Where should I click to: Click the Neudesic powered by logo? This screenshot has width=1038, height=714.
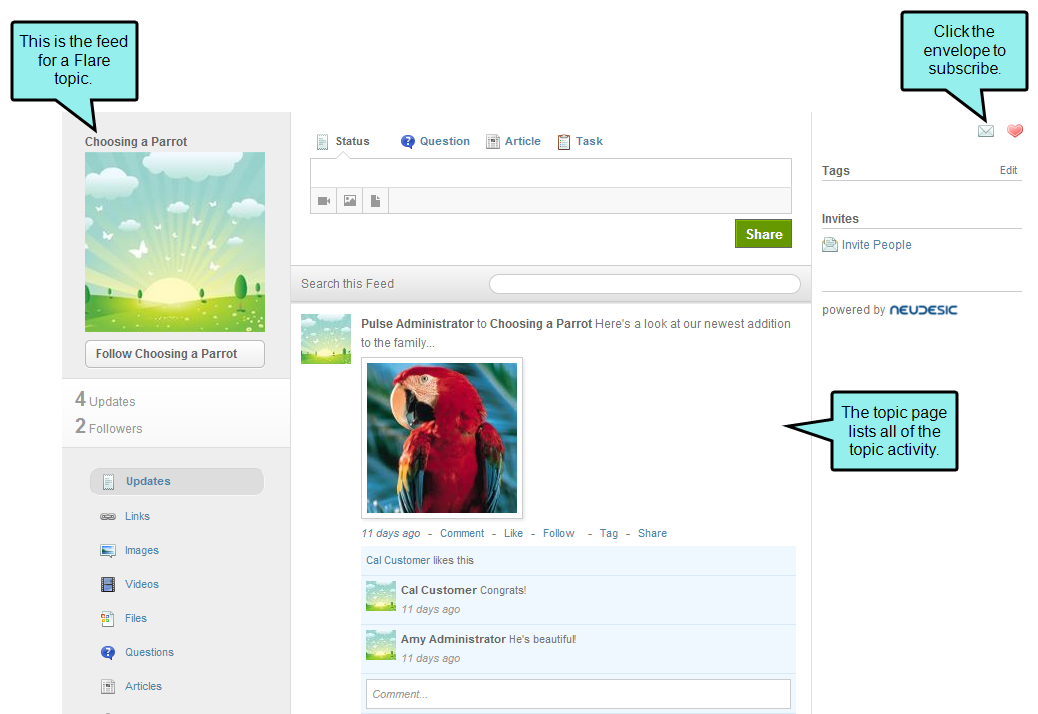923,310
